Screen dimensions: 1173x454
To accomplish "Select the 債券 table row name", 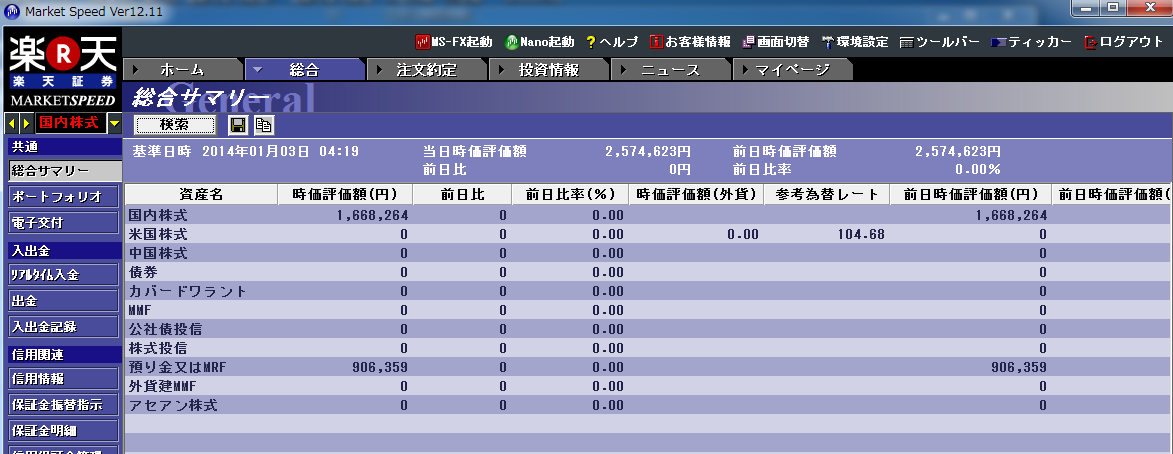I will coord(143,272).
